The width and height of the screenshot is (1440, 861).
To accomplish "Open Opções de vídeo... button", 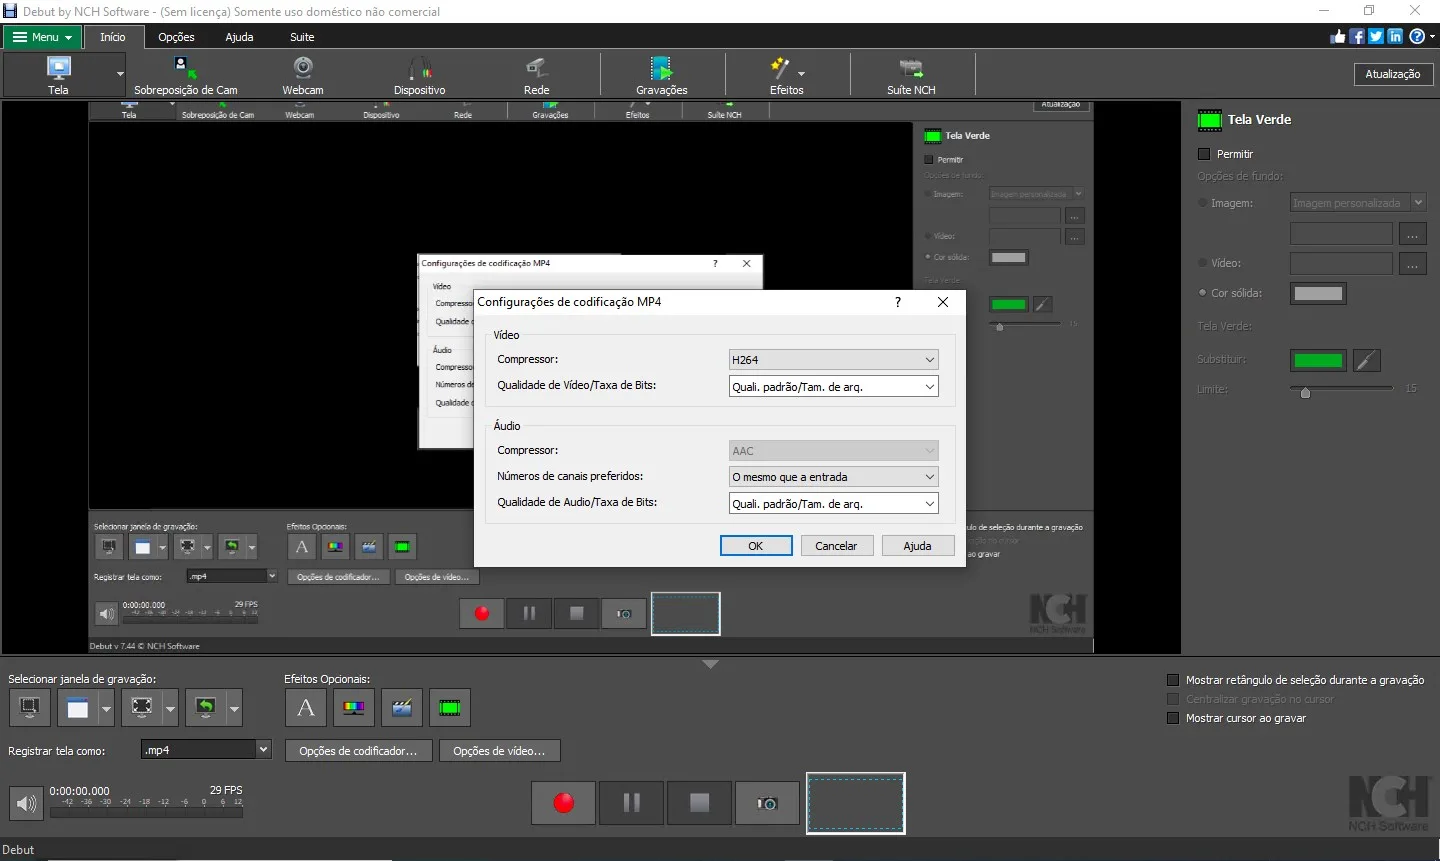I will click(499, 751).
